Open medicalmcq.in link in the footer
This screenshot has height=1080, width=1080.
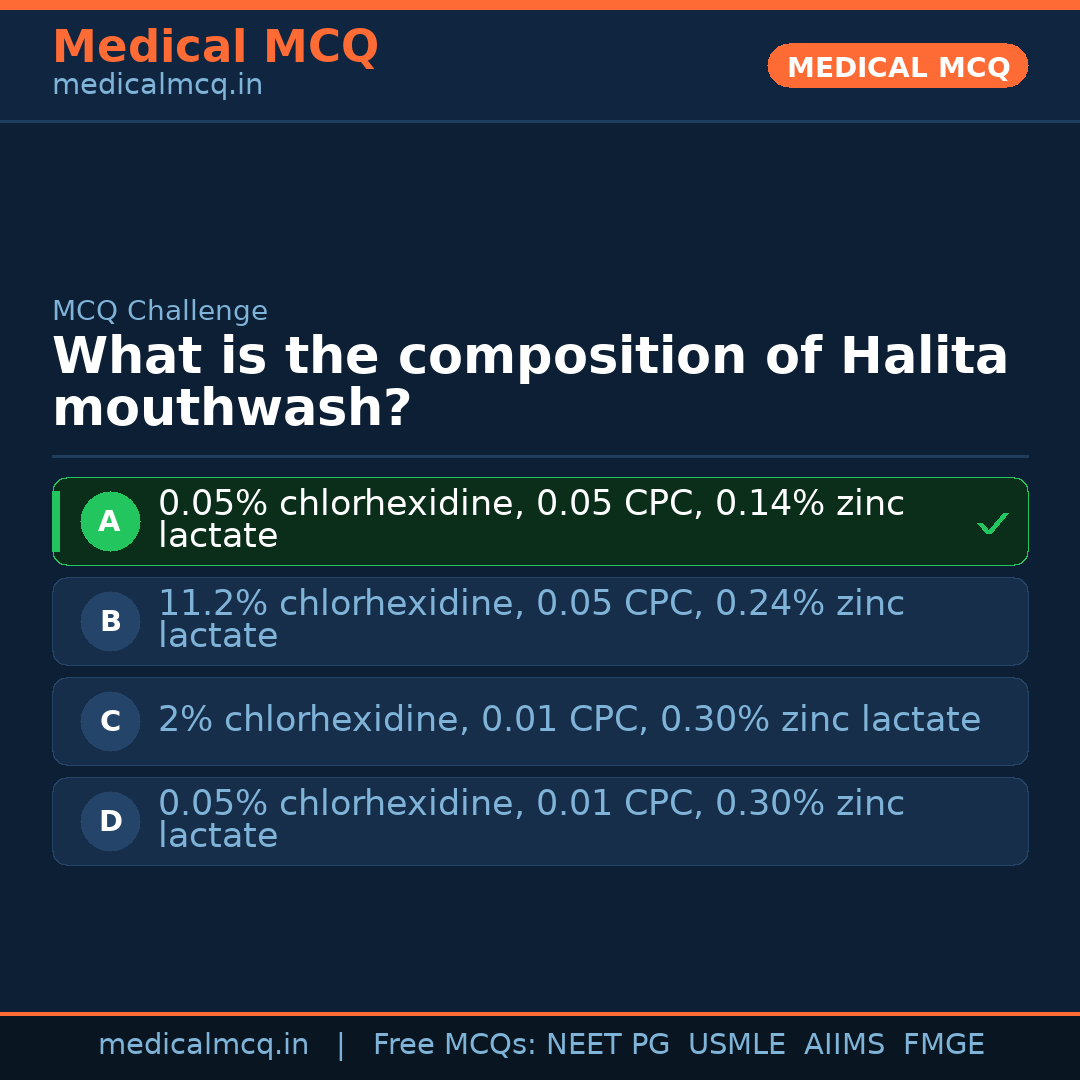pyautogui.click(x=203, y=1045)
